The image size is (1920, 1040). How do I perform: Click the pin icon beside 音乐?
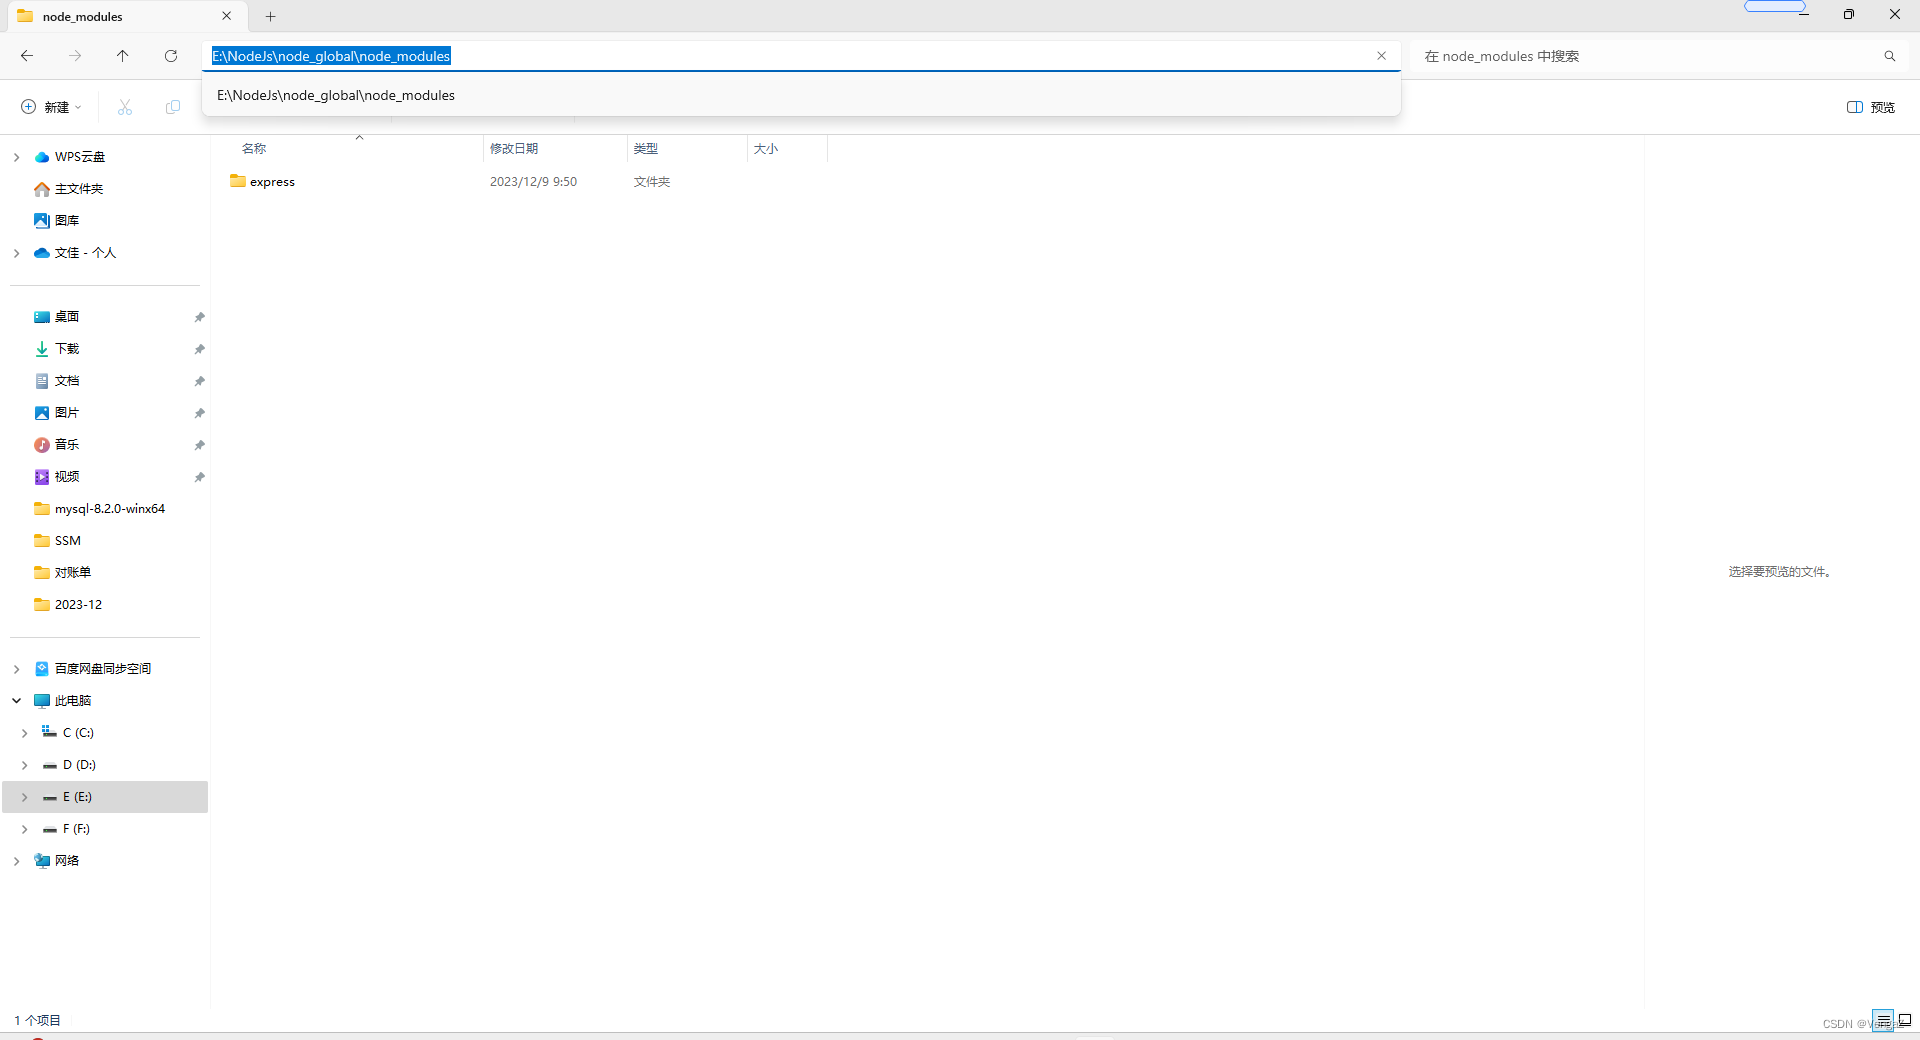click(199, 445)
